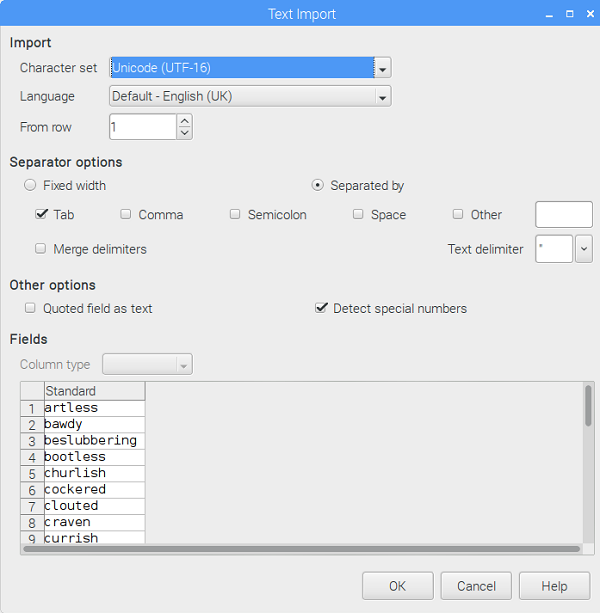600x613 pixels.
Task: Click the Text delimiter input box
Action: point(554,249)
